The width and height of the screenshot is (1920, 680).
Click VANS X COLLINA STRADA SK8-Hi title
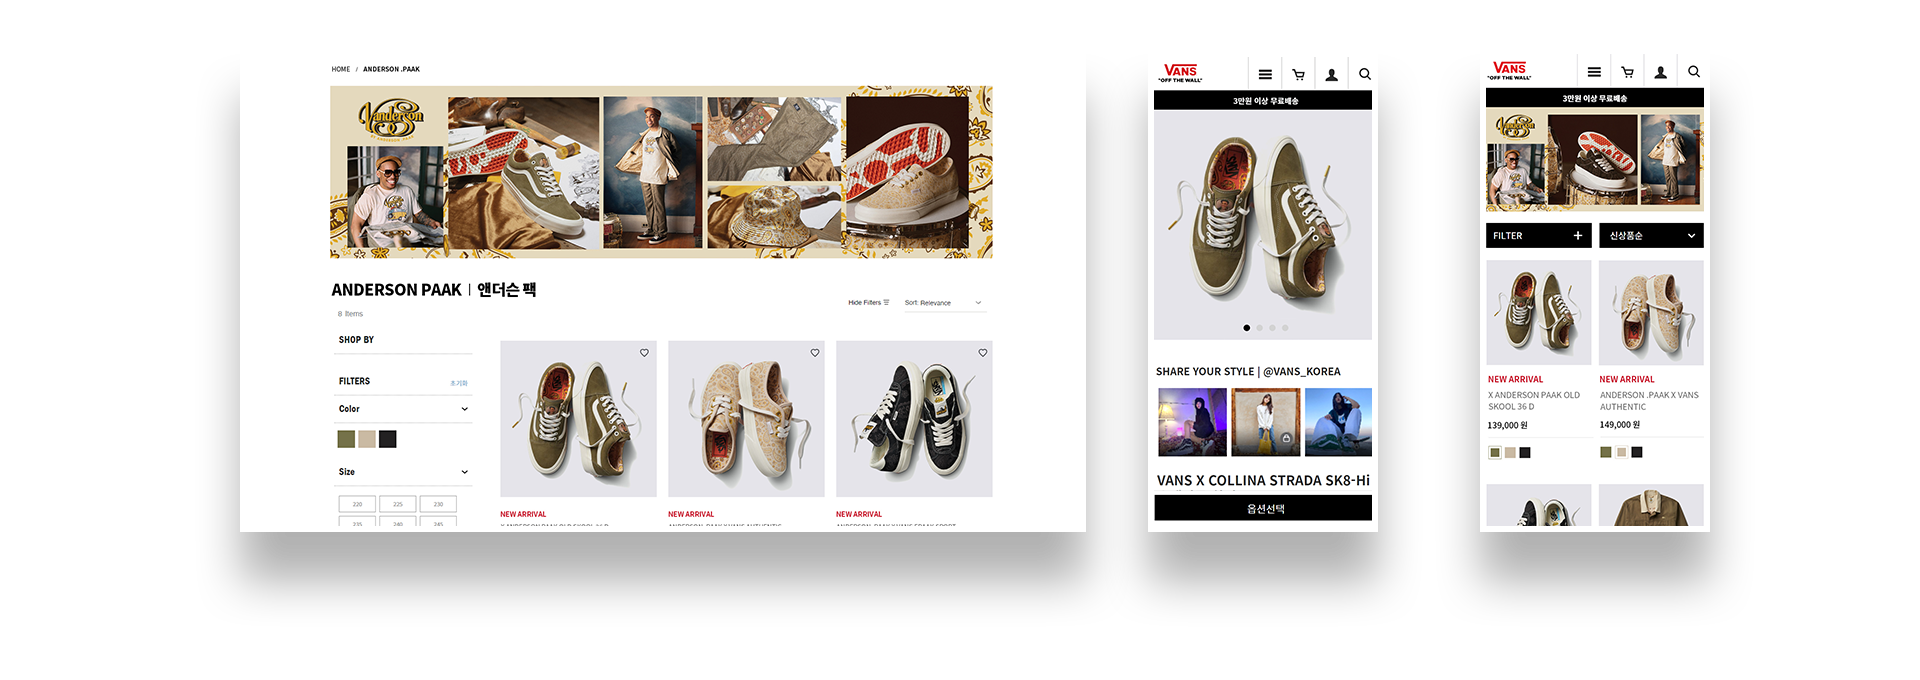(x=1263, y=481)
